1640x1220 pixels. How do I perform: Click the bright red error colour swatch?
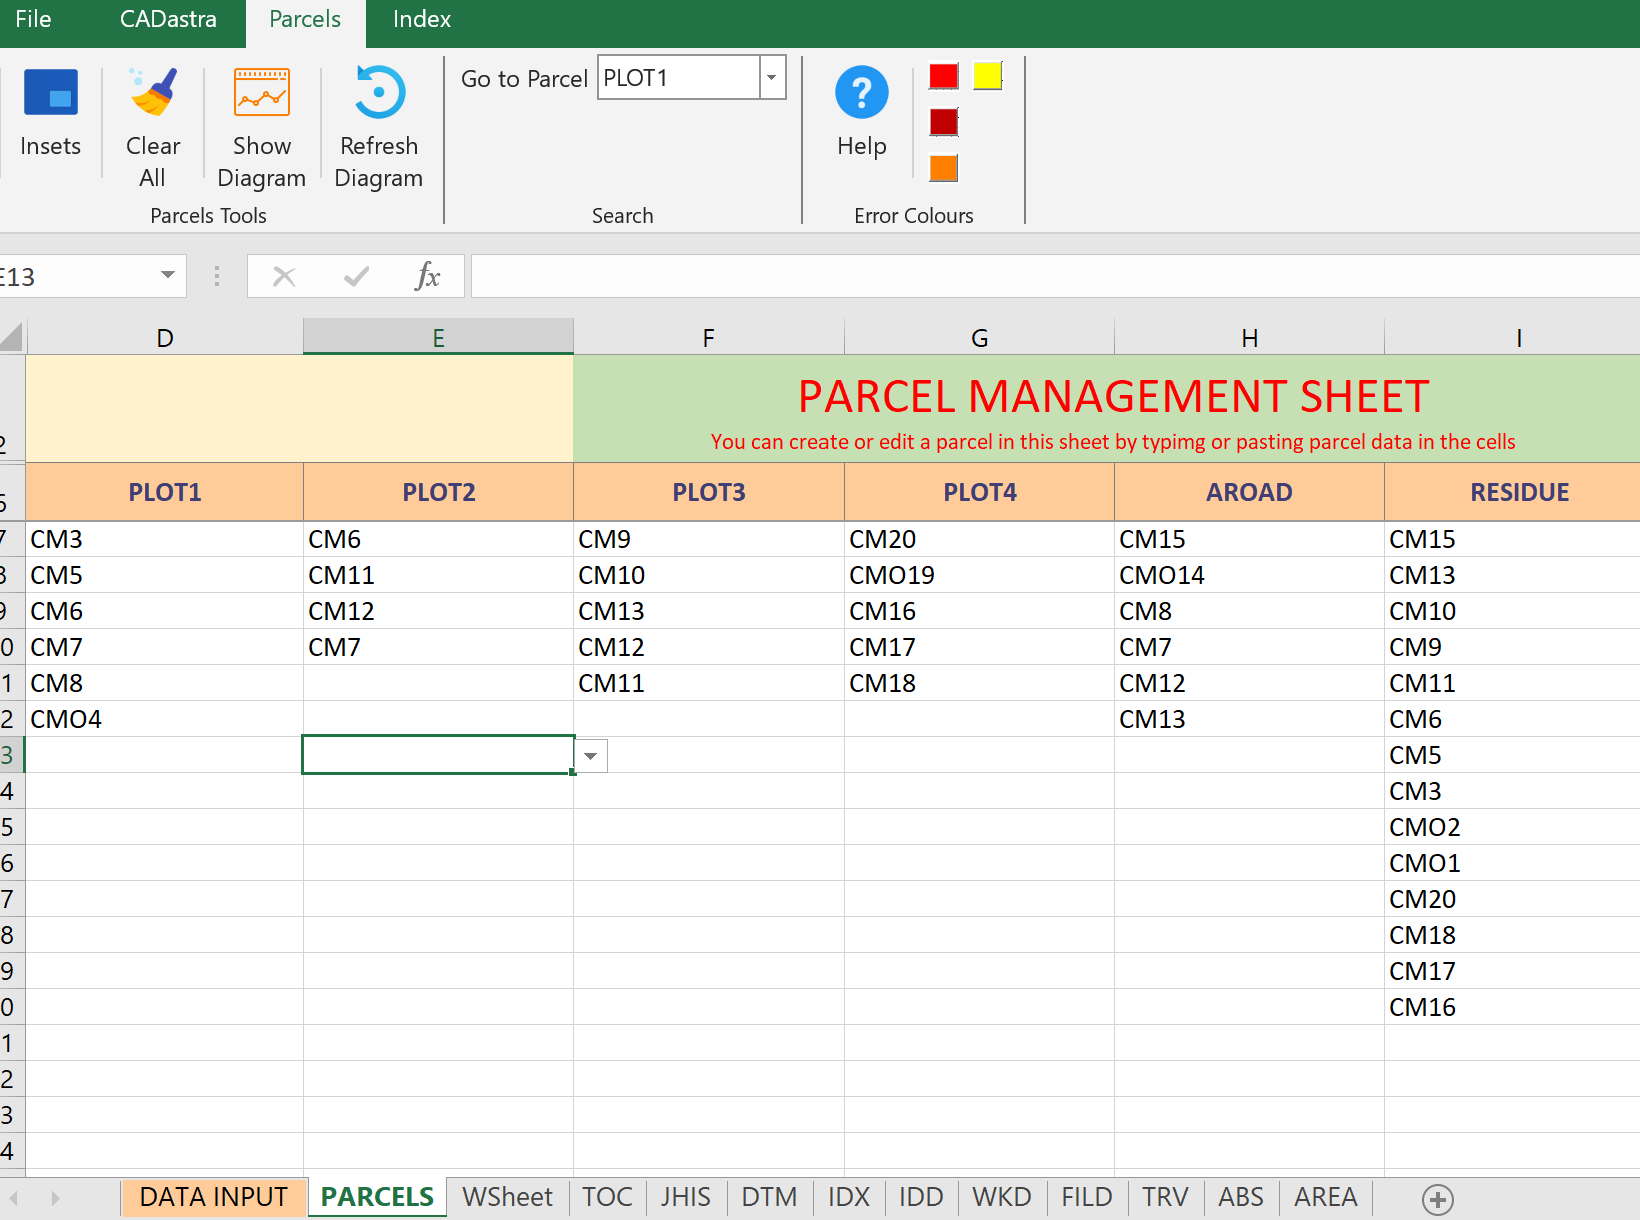tap(943, 76)
